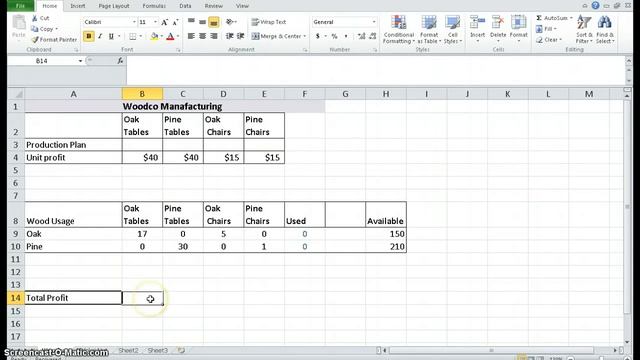Switch to the Sheet3 tab

tap(158, 350)
